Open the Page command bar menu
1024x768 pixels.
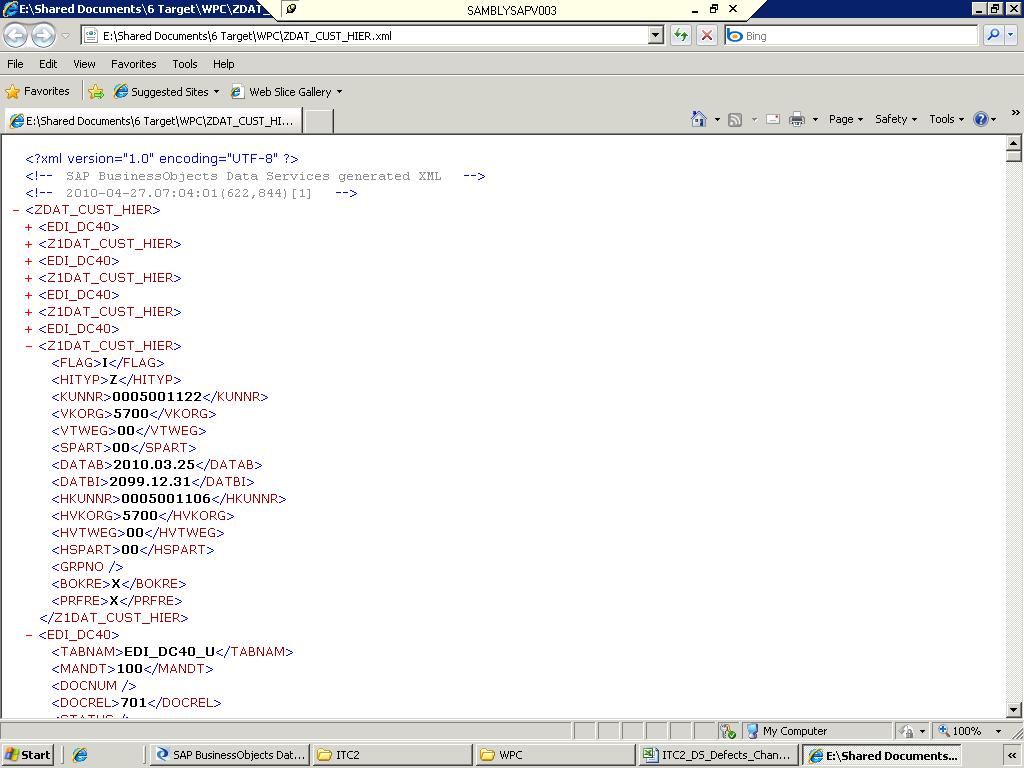(846, 119)
